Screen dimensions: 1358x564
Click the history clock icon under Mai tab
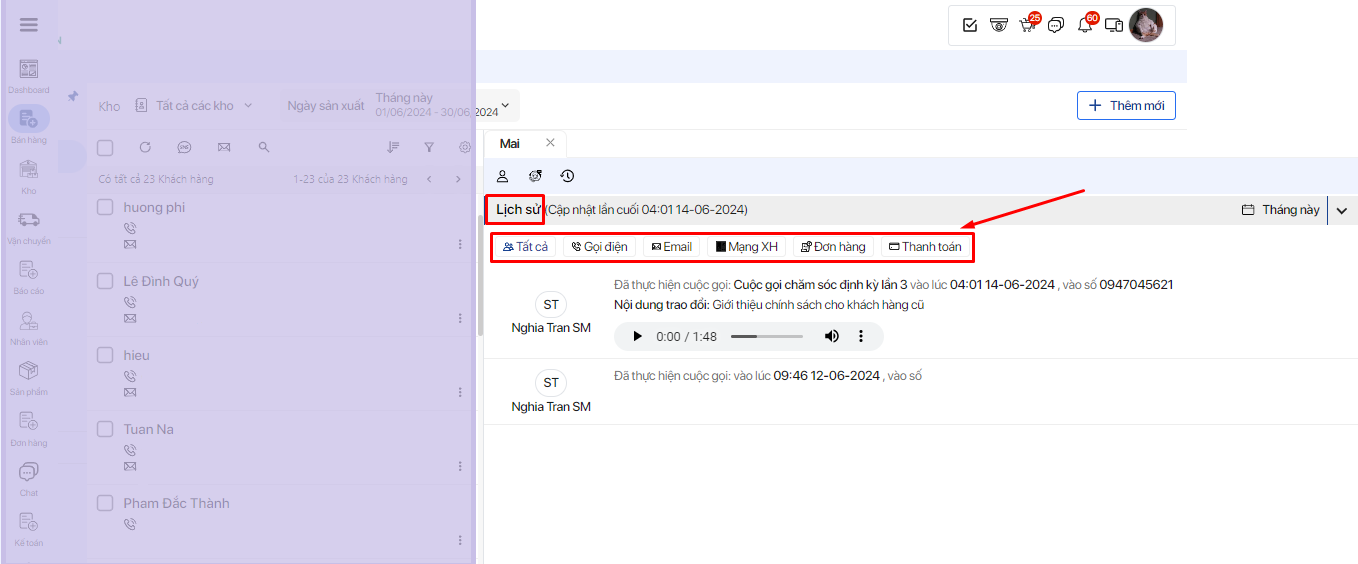coord(567,176)
